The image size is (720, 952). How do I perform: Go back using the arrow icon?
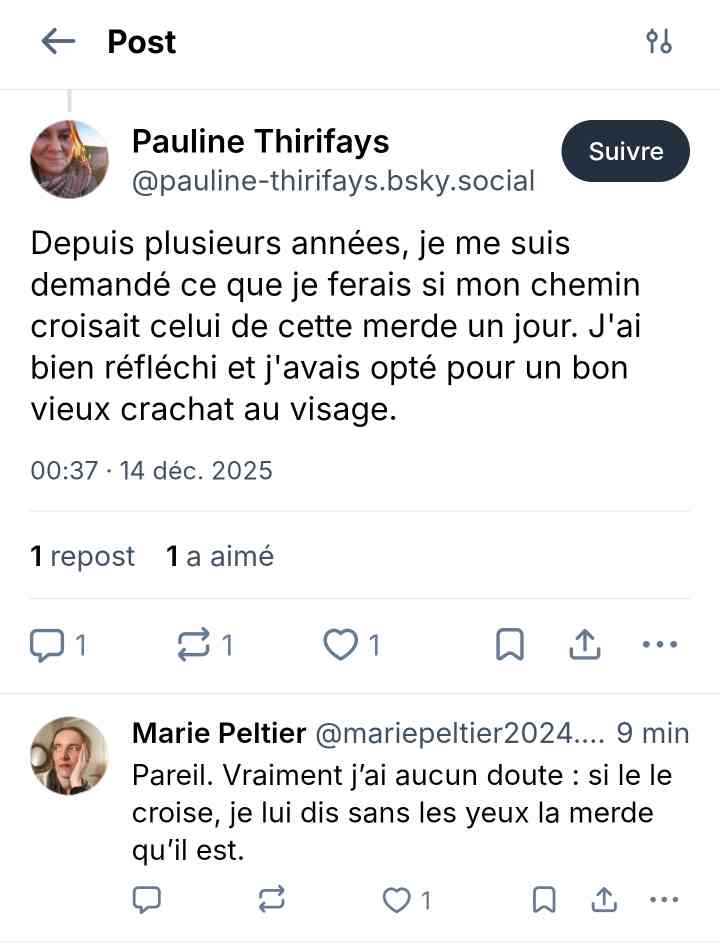click(58, 42)
